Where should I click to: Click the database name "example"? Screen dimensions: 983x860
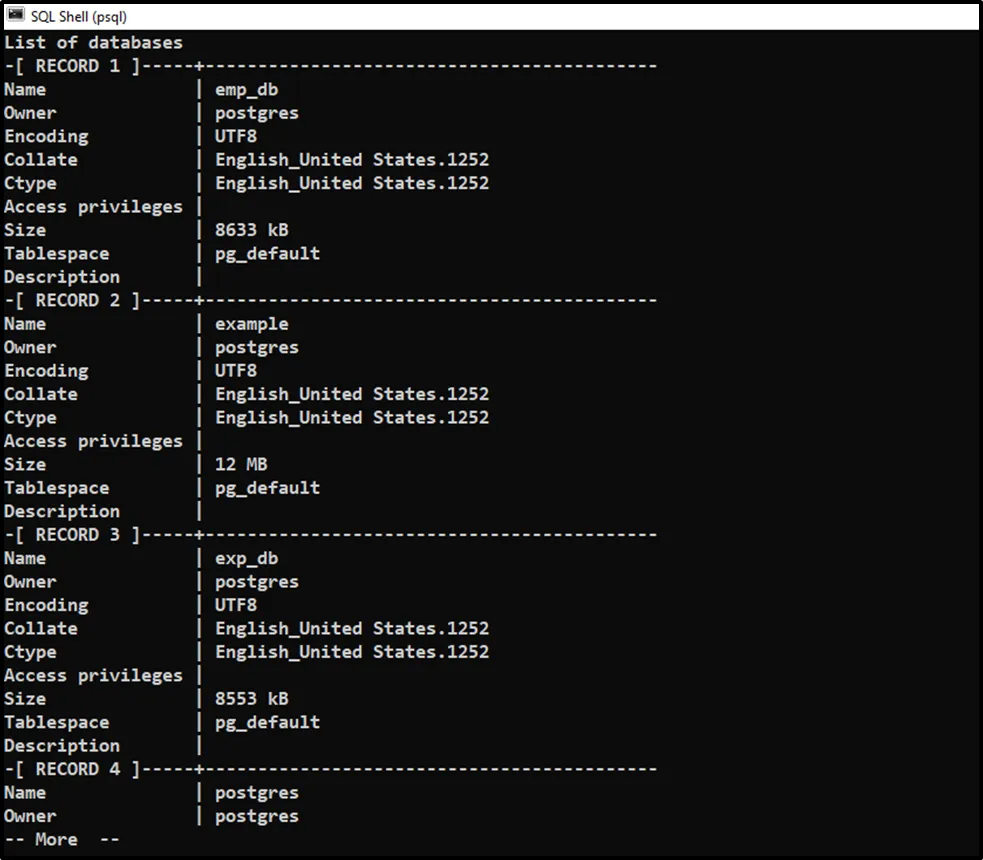(x=252, y=324)
